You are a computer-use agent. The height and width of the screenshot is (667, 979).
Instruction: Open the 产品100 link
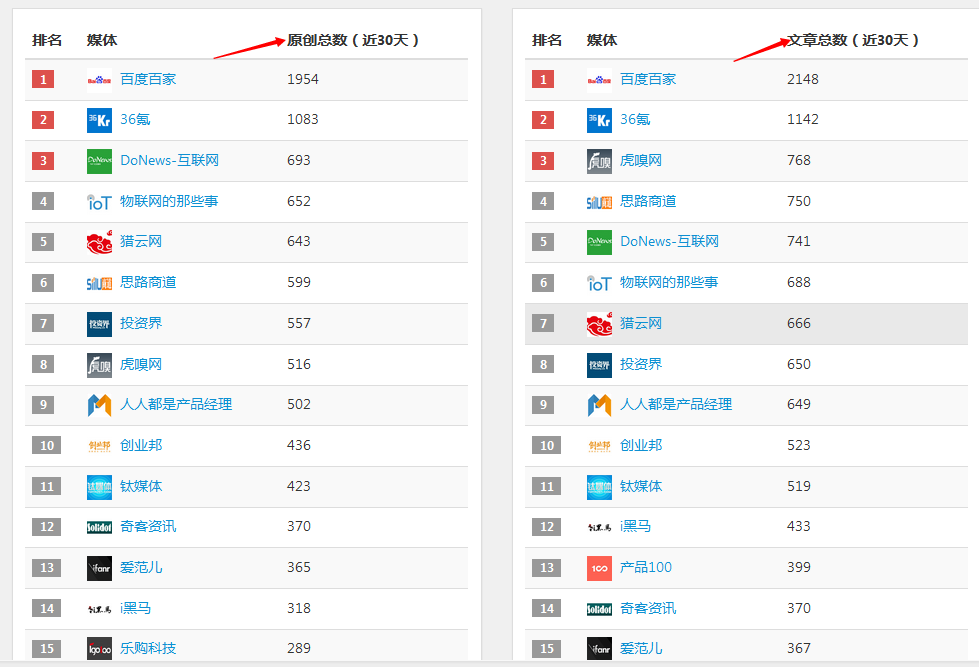(x=646, y=567)
